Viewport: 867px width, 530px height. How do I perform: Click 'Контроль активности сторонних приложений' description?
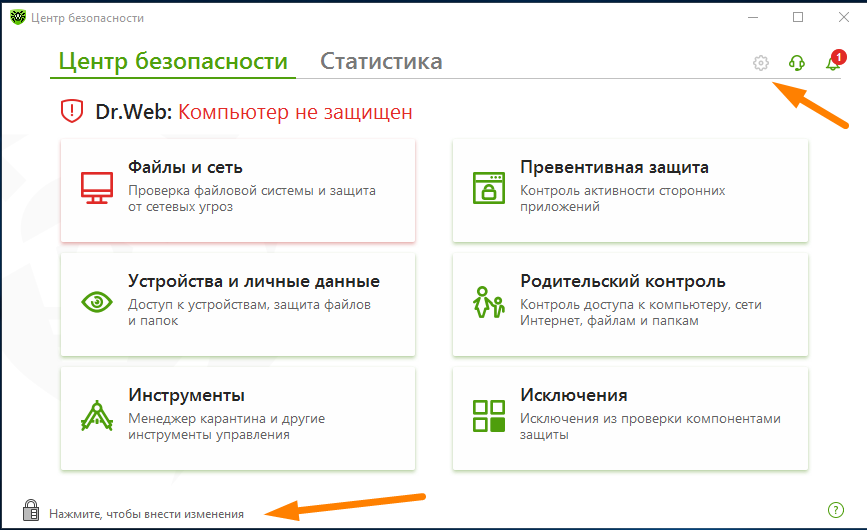[x=623, y=198]
